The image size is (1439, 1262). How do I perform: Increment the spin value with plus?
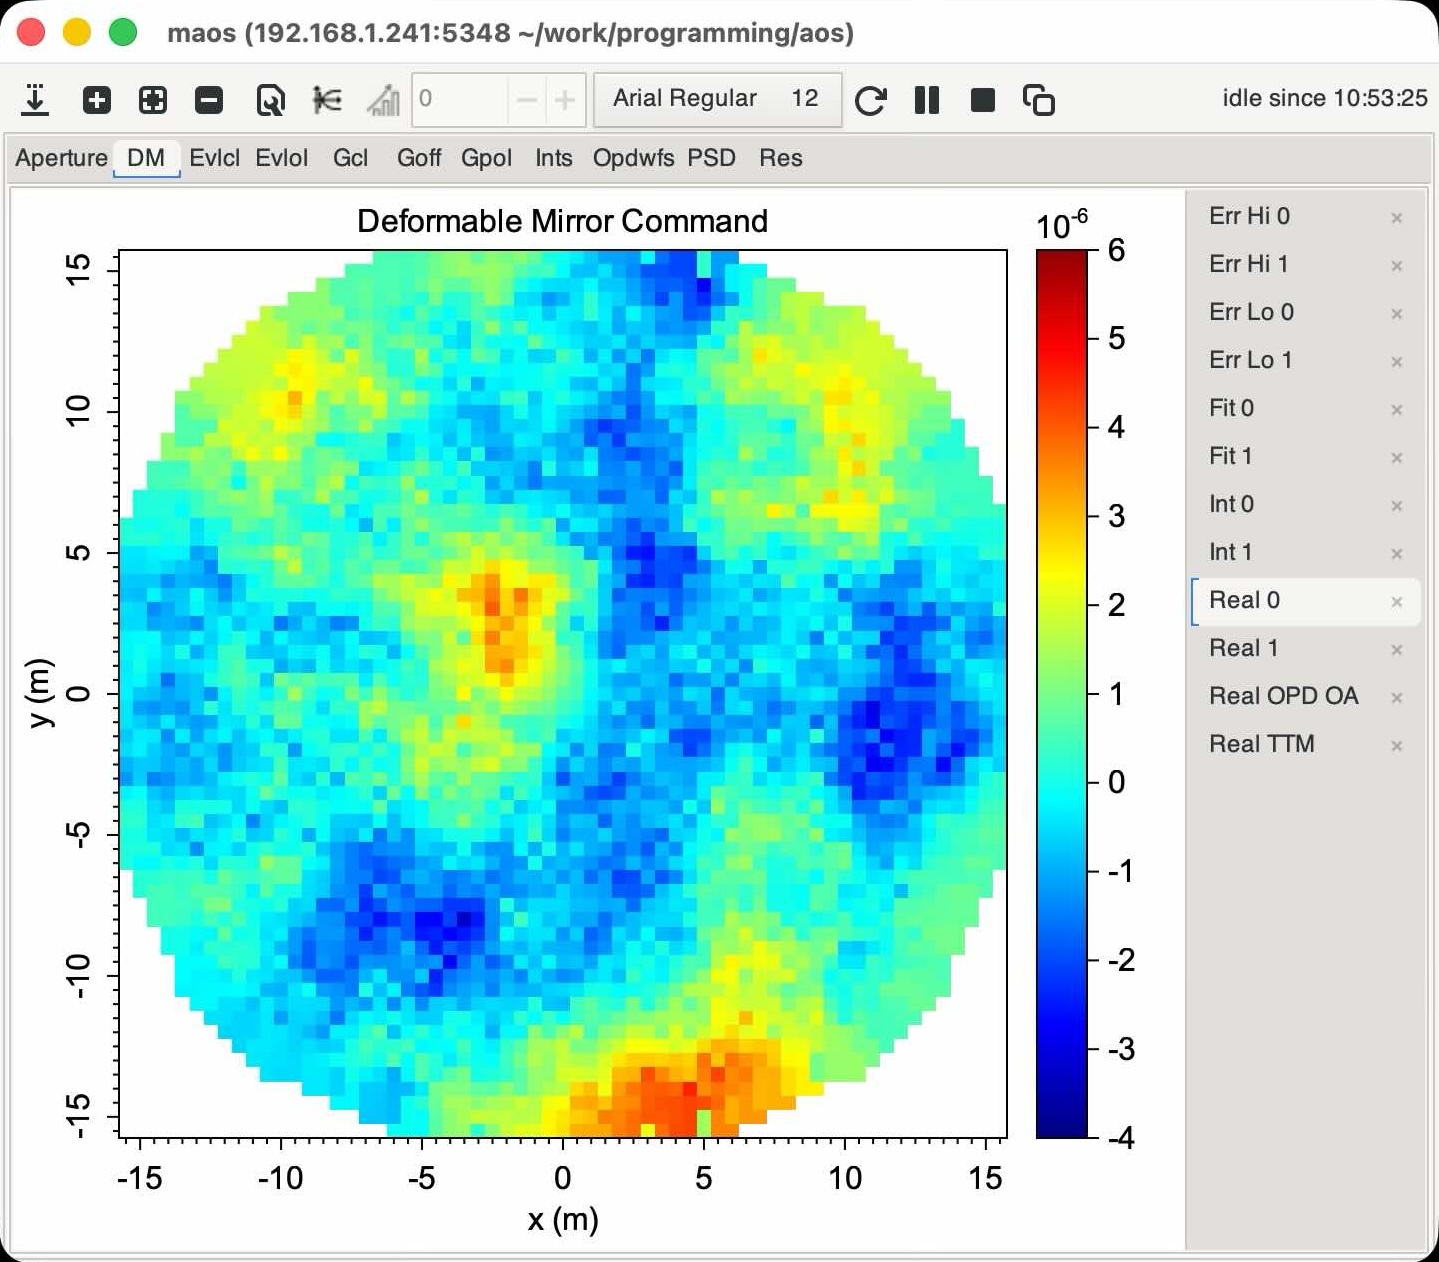pos(565,100)
